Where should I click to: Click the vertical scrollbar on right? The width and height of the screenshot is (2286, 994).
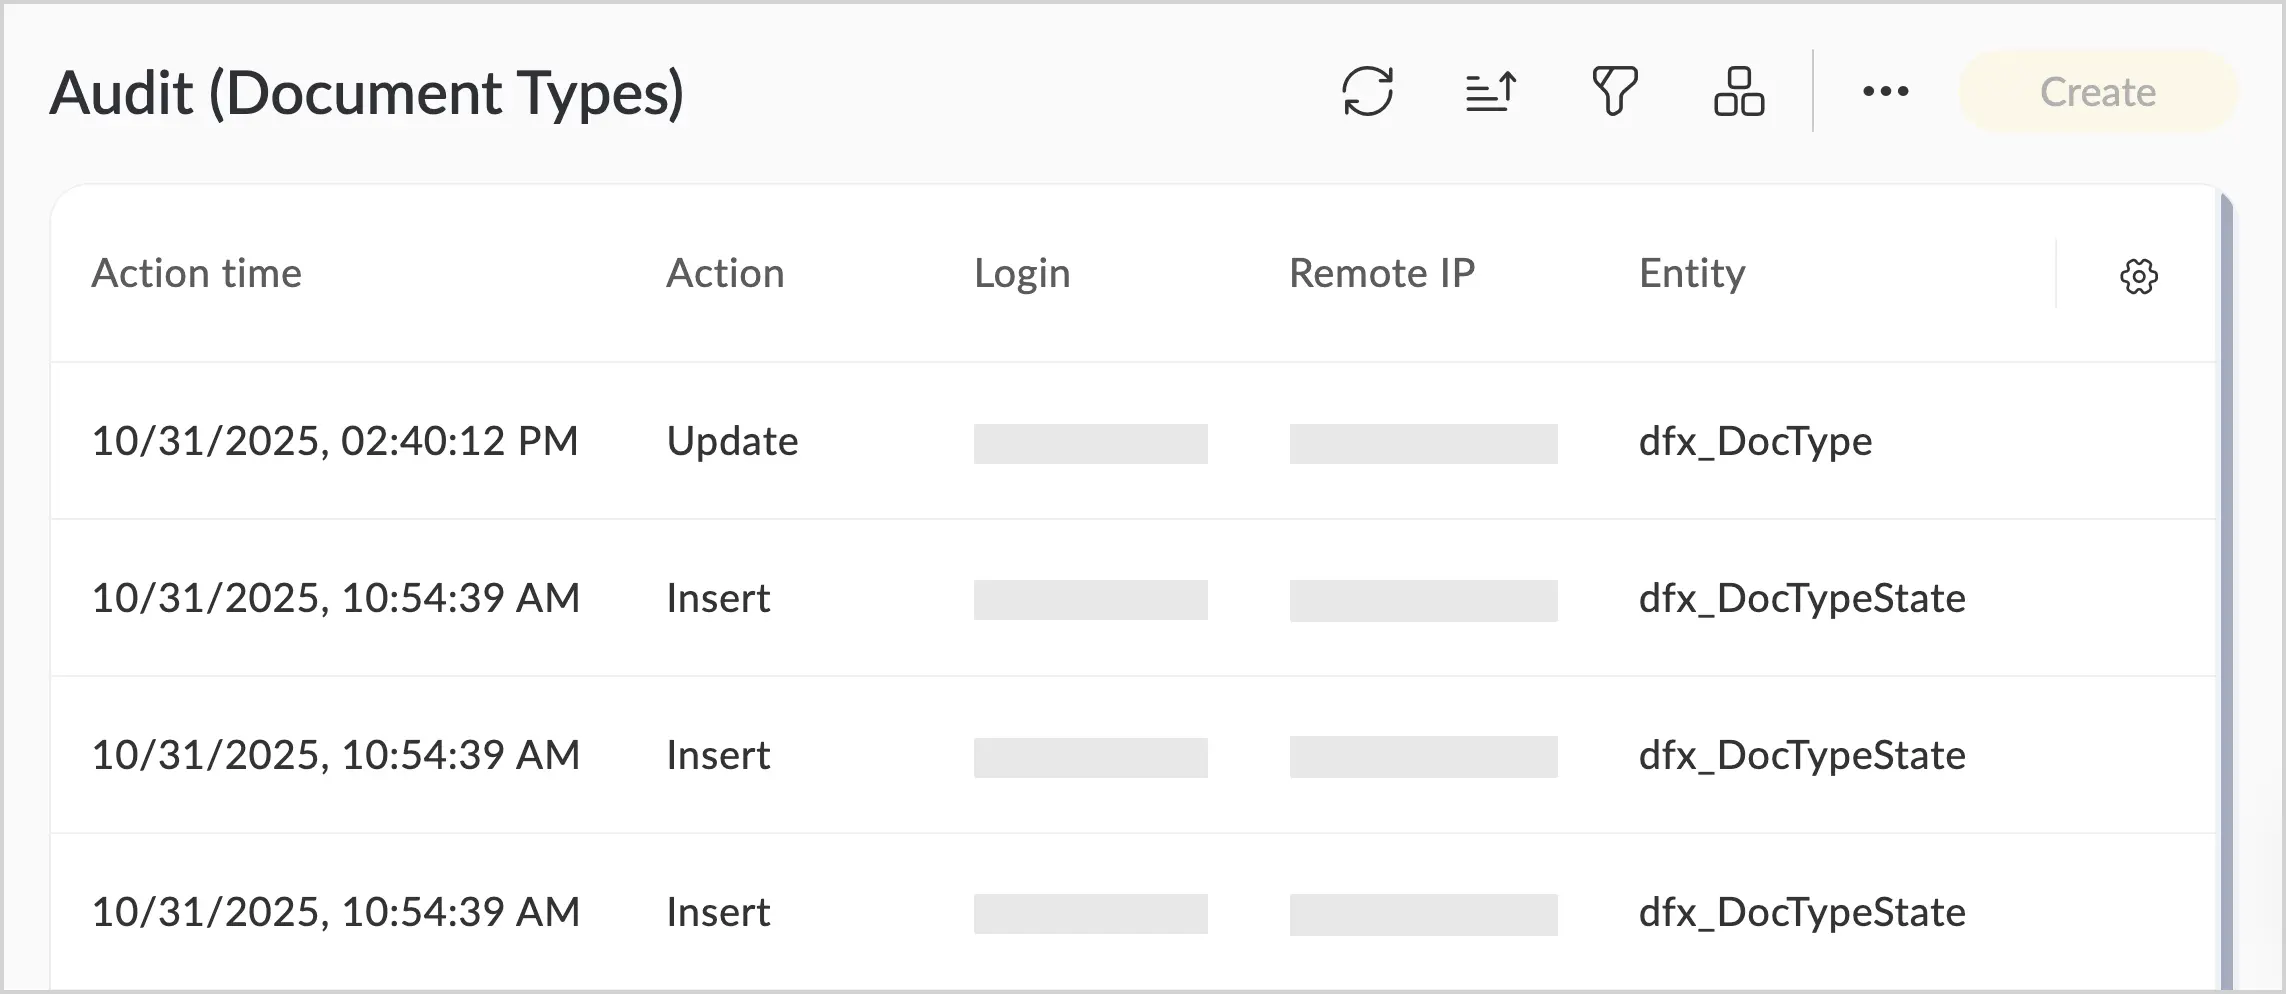point(2226,590)
